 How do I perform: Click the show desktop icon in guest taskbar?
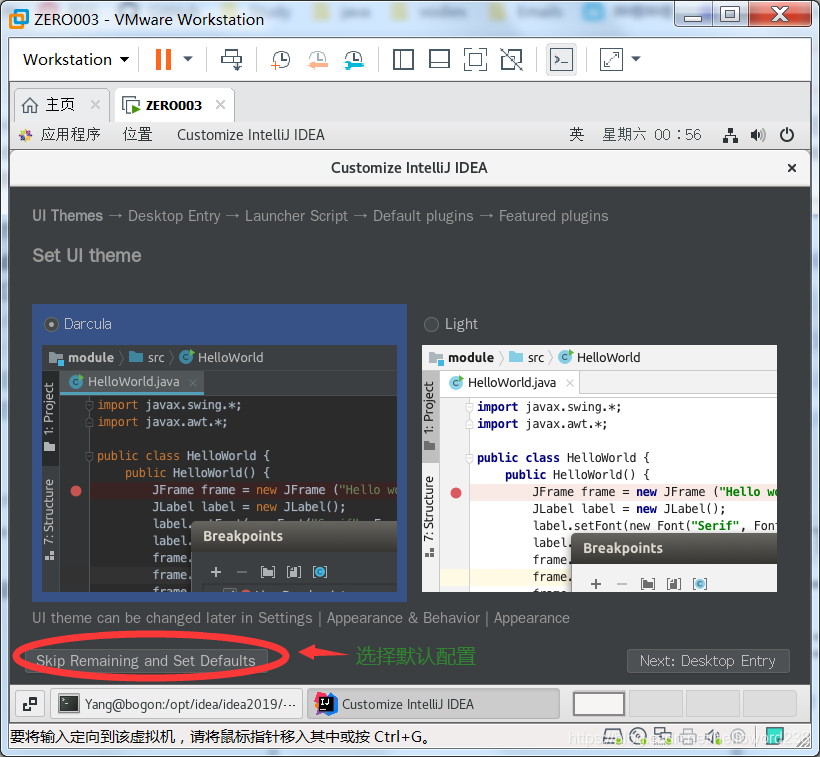coord(30,704)
